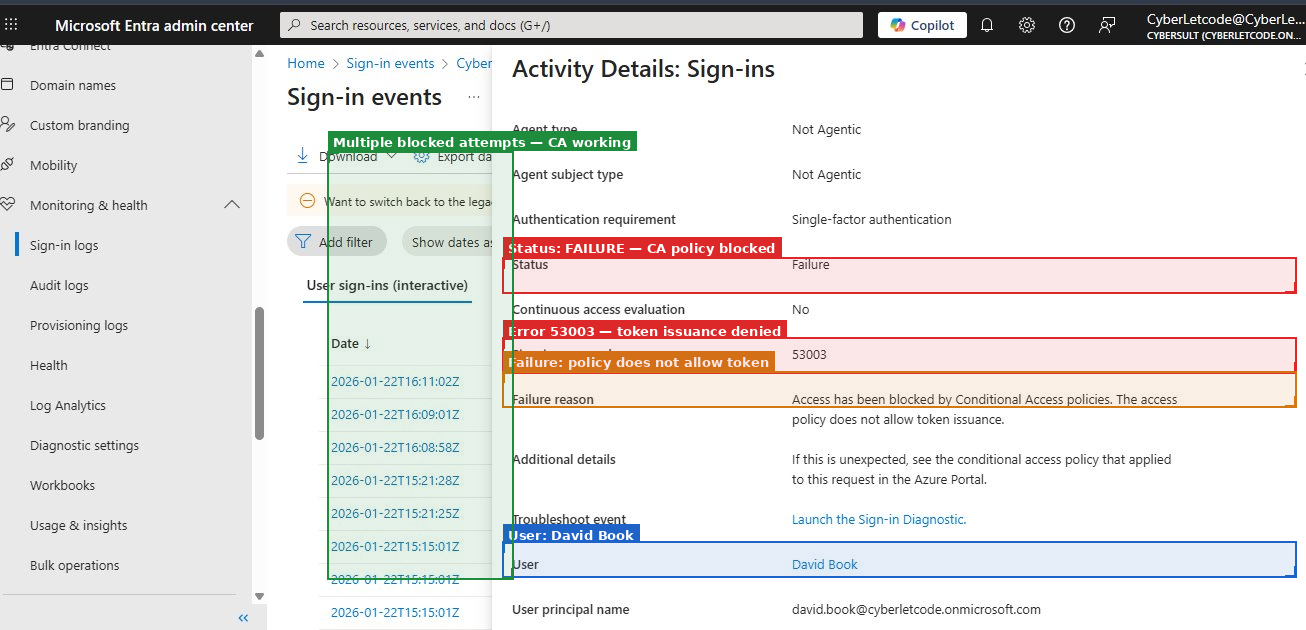Open sign-in entry 2026-01-22T16:08:58Z
The image size is (1306, 630).
pos(395,447)
